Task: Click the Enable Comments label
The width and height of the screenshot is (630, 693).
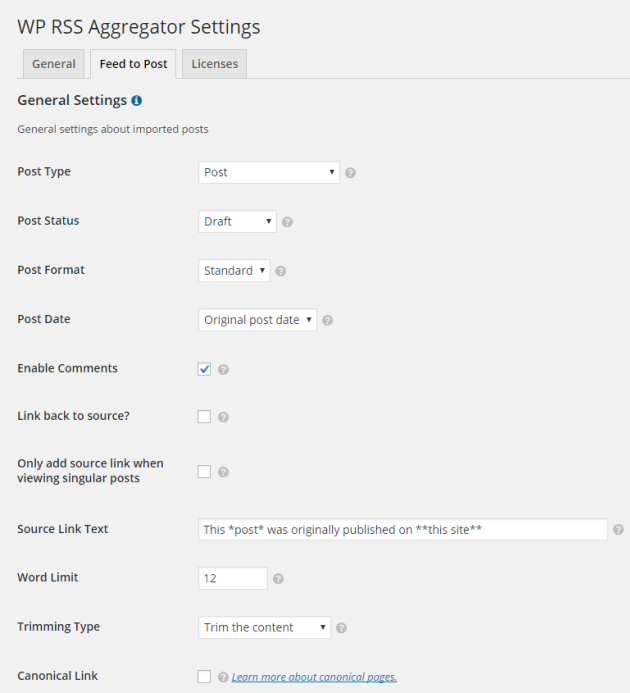Action: tap(67, 368)
